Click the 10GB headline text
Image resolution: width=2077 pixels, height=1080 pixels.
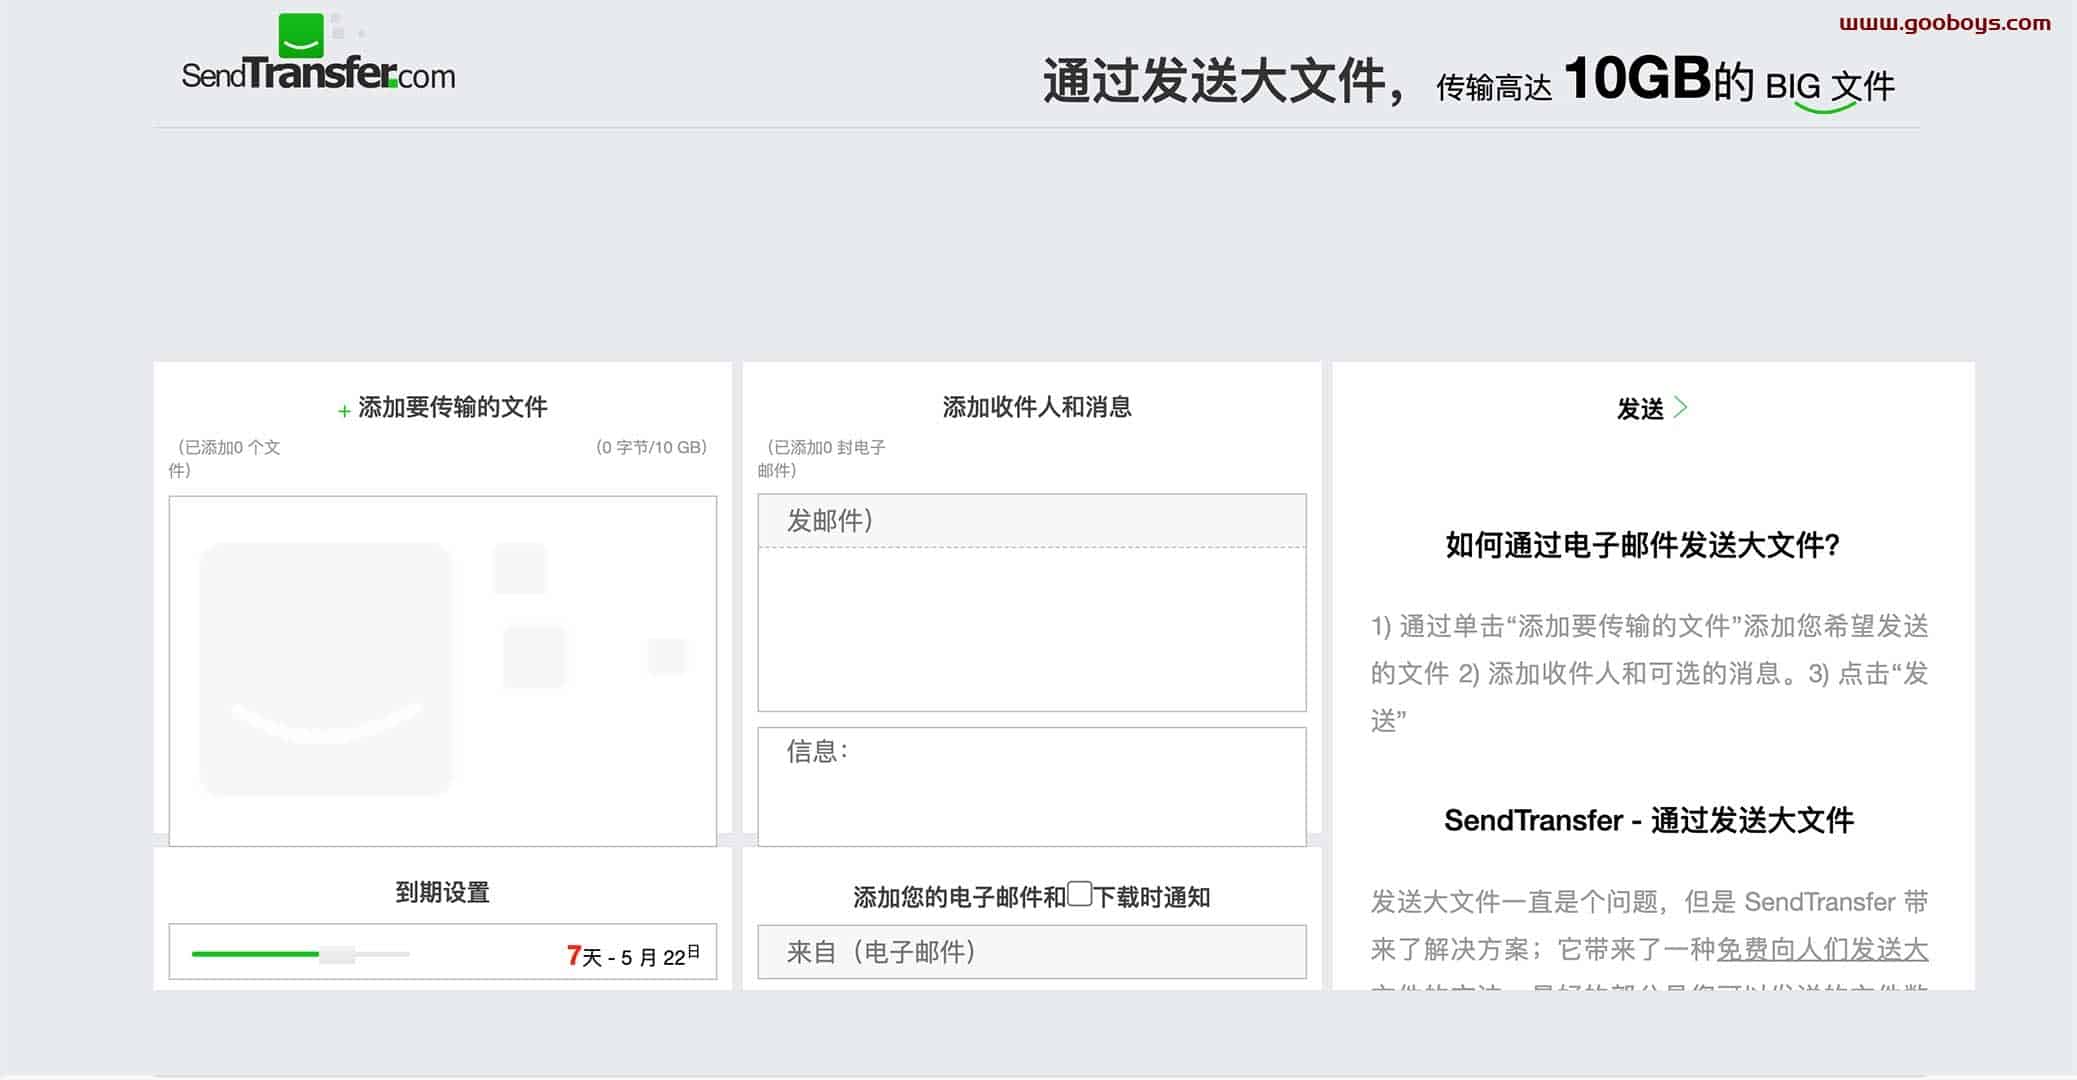click(1637, 78)
